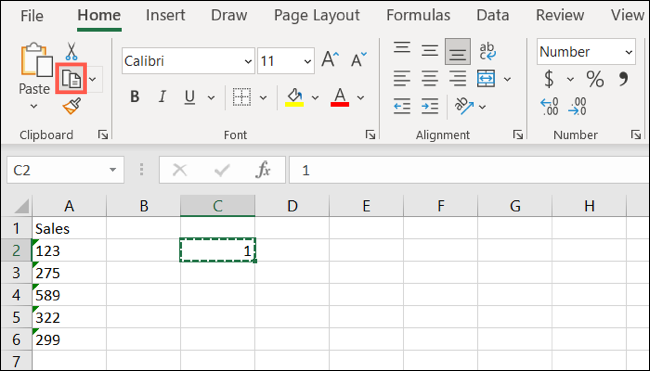
Task: Click the Decrease Indent icon
Action: 402,107
